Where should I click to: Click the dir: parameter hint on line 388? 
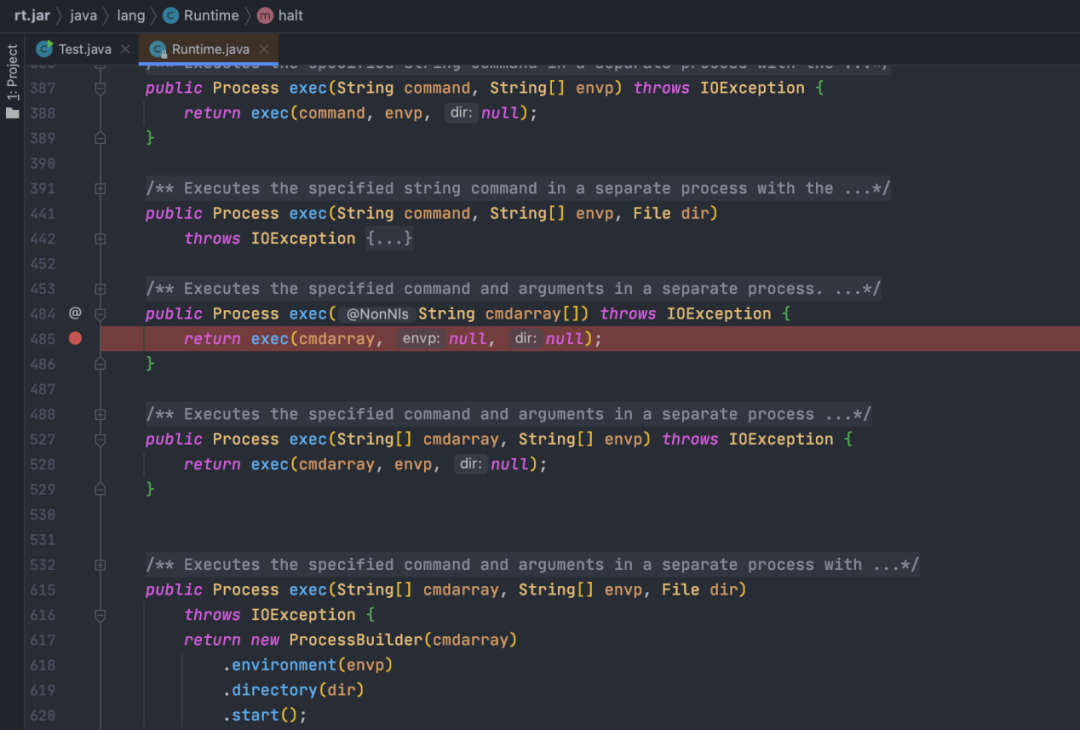(x=461, y=112)
